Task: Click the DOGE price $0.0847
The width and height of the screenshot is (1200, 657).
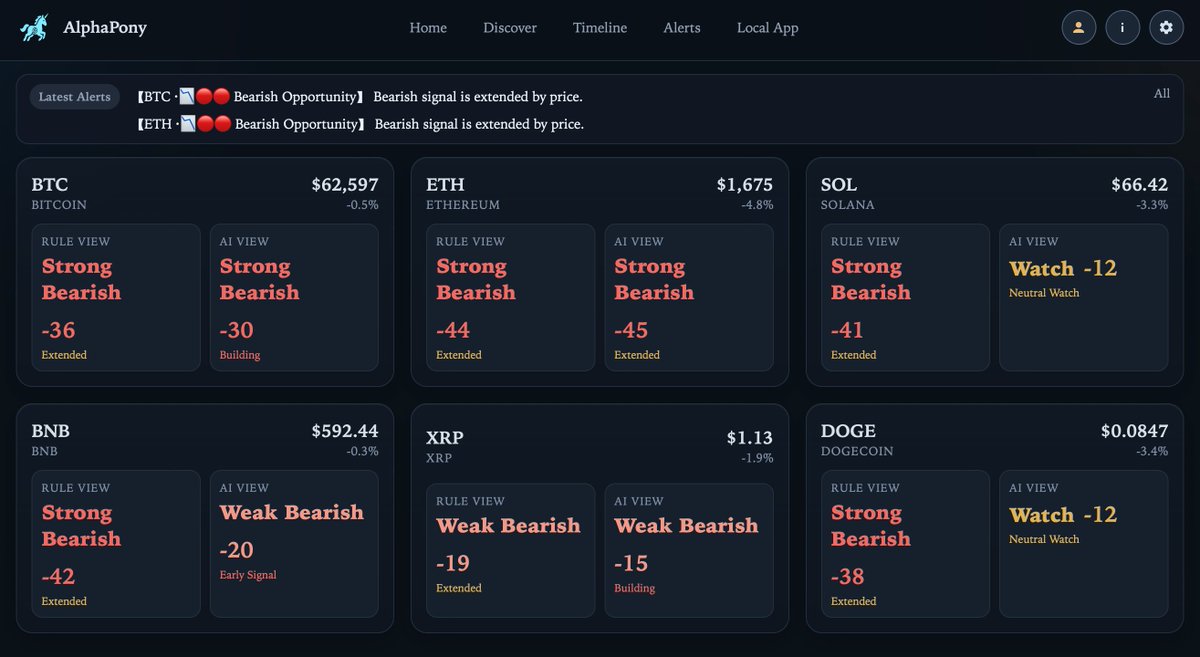Action: 1135,431
